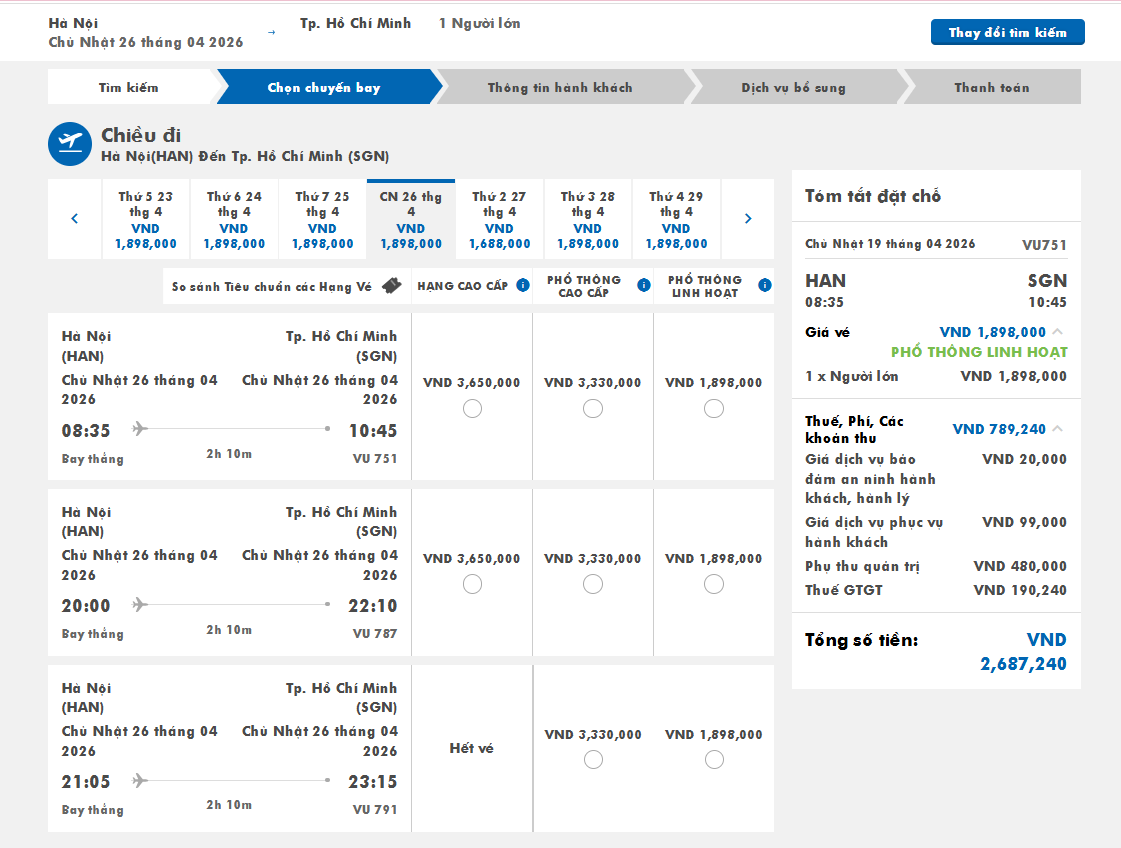The image size is (1121, 848).
Task: Collapse the Thuế, Phí breakdown chevron
Action: (x=1058, y=429)
